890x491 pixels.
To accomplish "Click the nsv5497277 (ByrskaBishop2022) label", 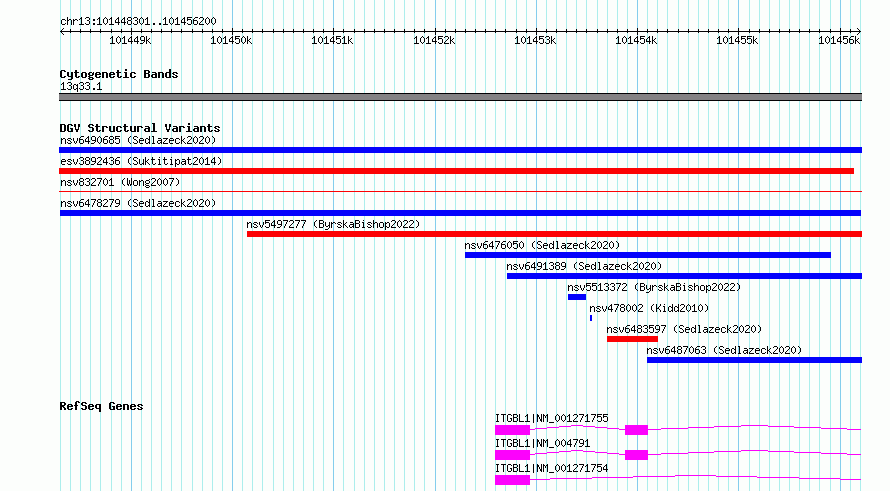I will click(333, 224).
